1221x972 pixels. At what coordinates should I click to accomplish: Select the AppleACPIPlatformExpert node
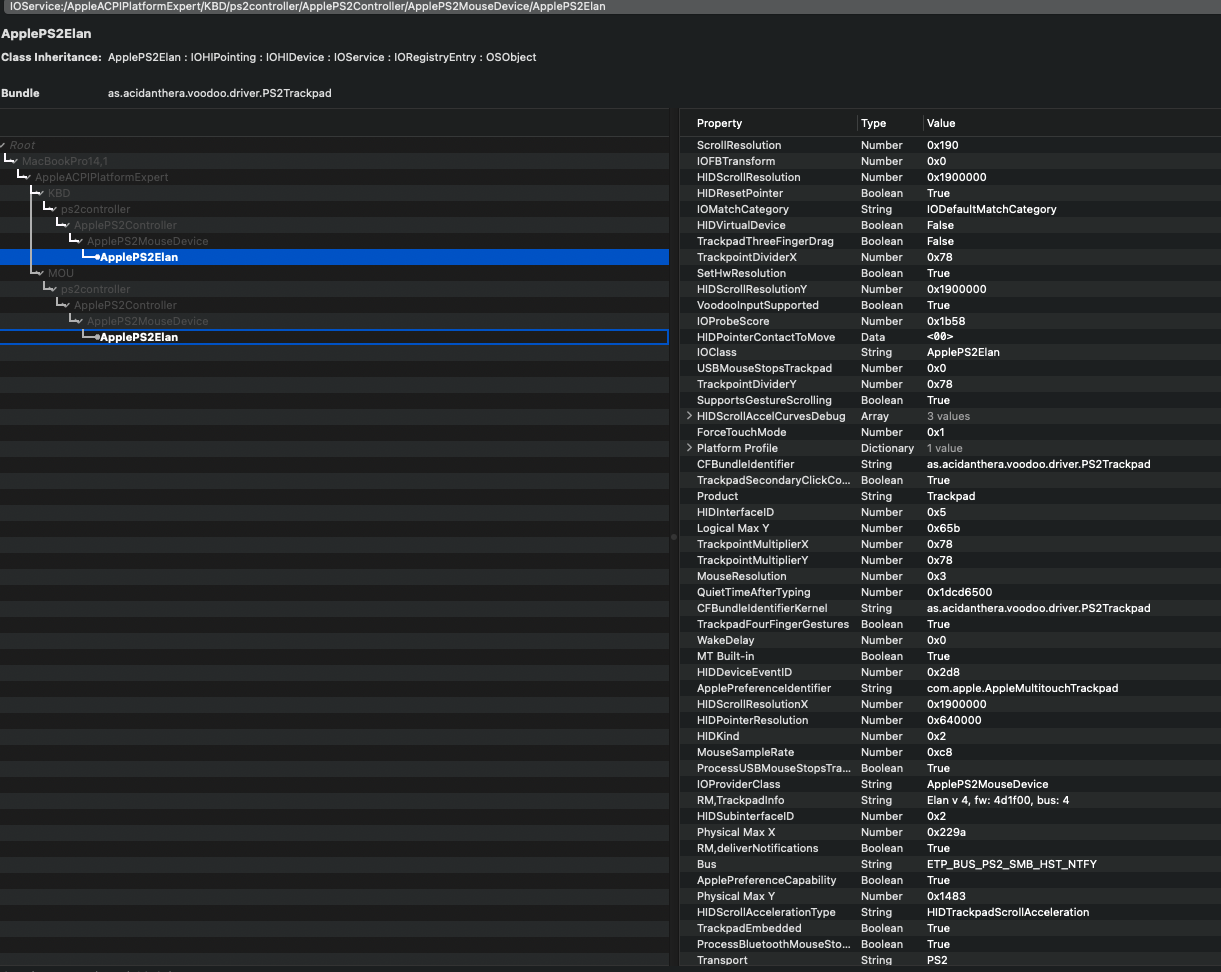tap(100, 176)
